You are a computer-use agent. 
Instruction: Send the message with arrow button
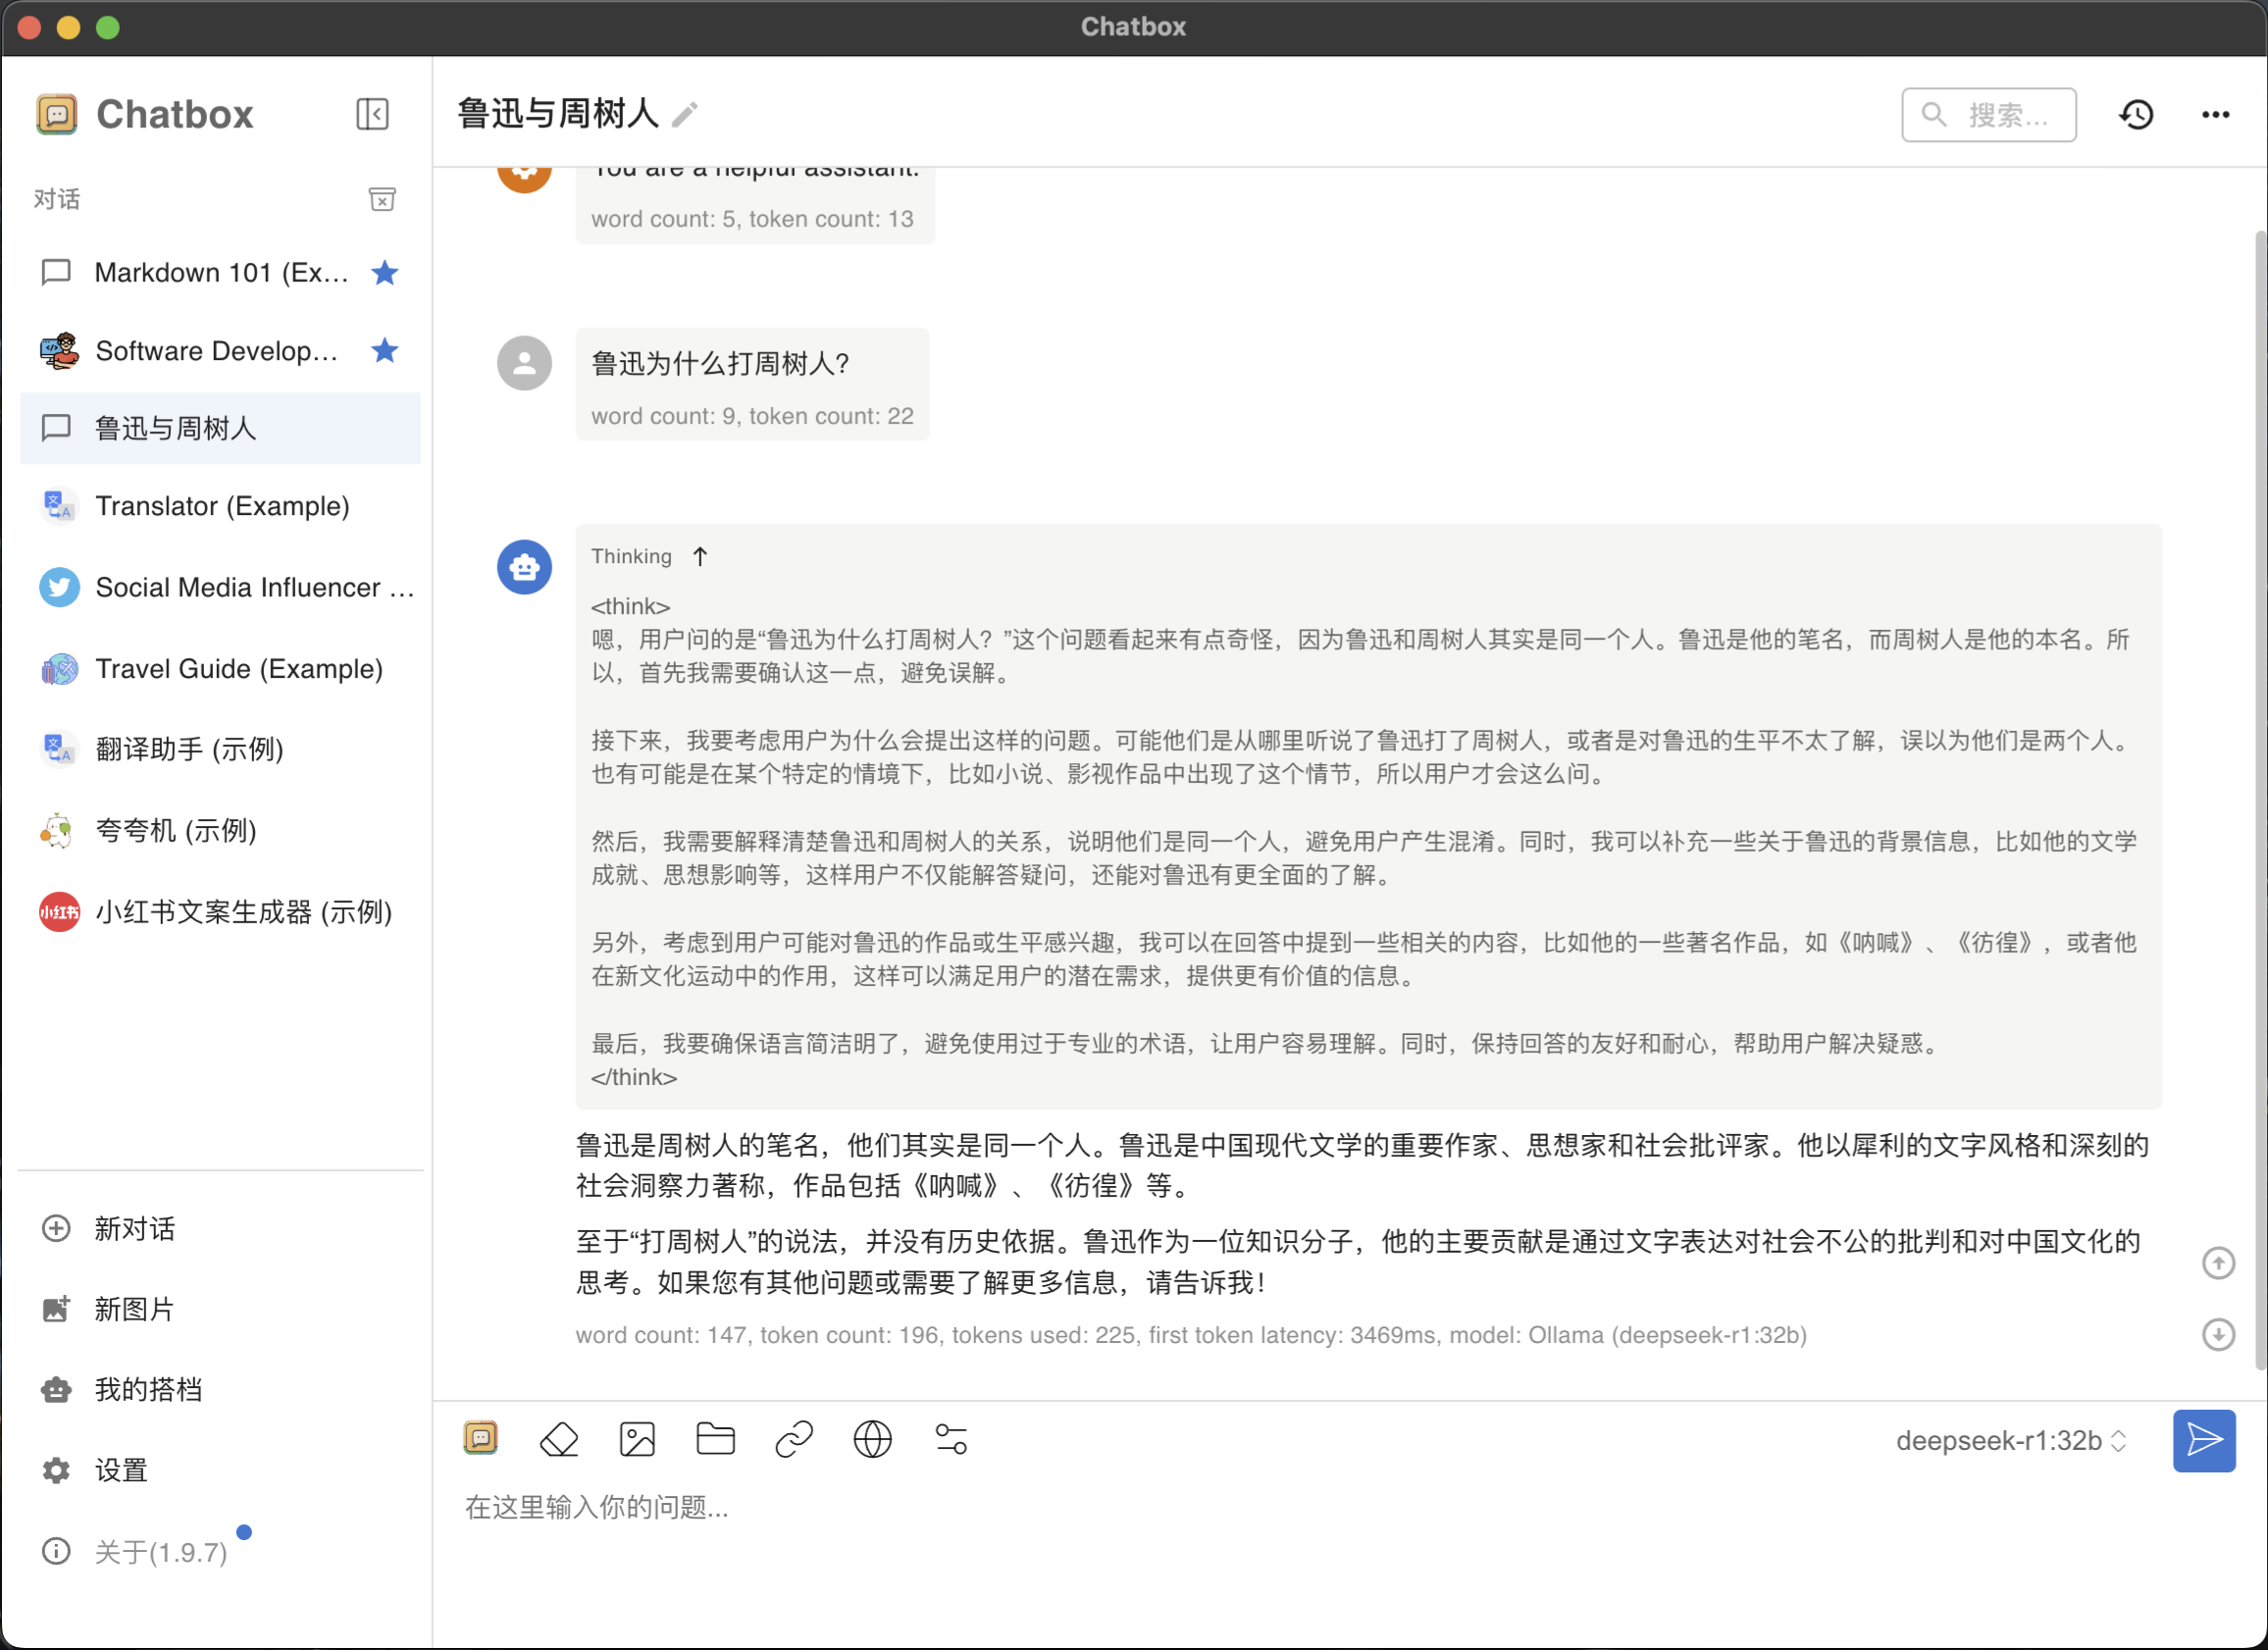coord(2204,1440)
